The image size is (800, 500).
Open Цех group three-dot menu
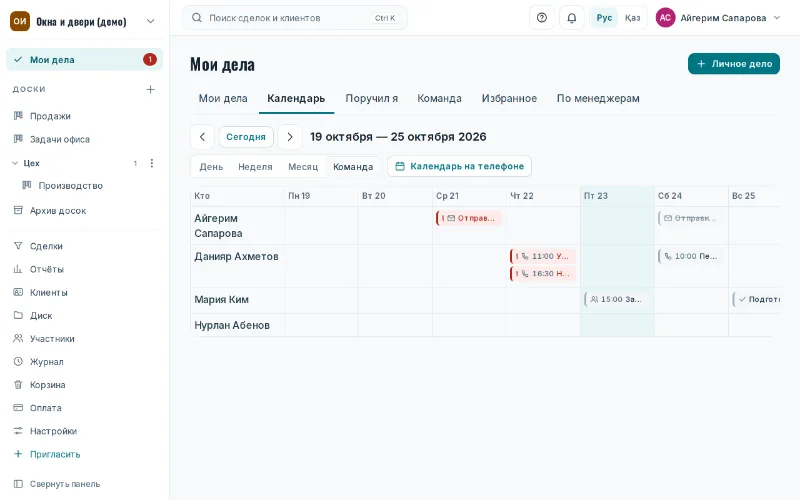point(152,163)
